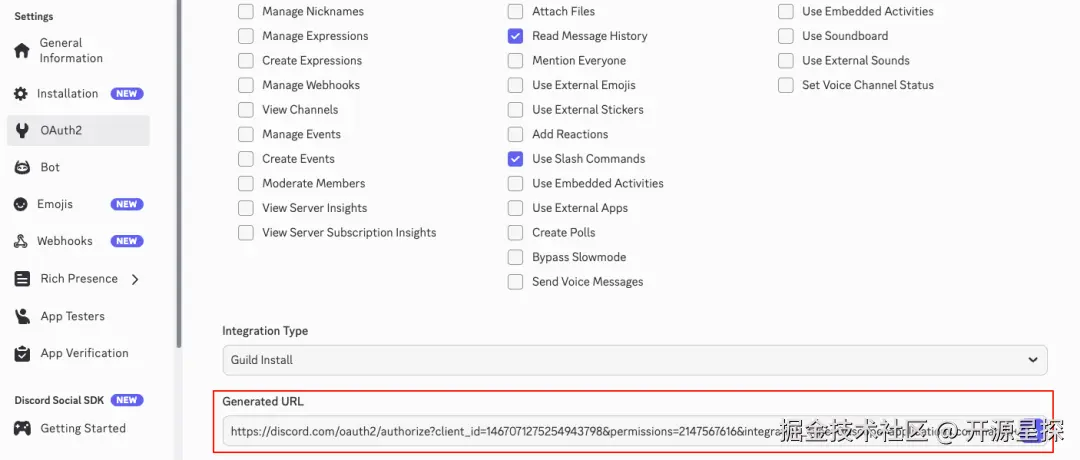This screenshot has width=1080, height=460.
Task: Enable Set Voice Channel Status checkbox
Action: [x=785, y=85]
